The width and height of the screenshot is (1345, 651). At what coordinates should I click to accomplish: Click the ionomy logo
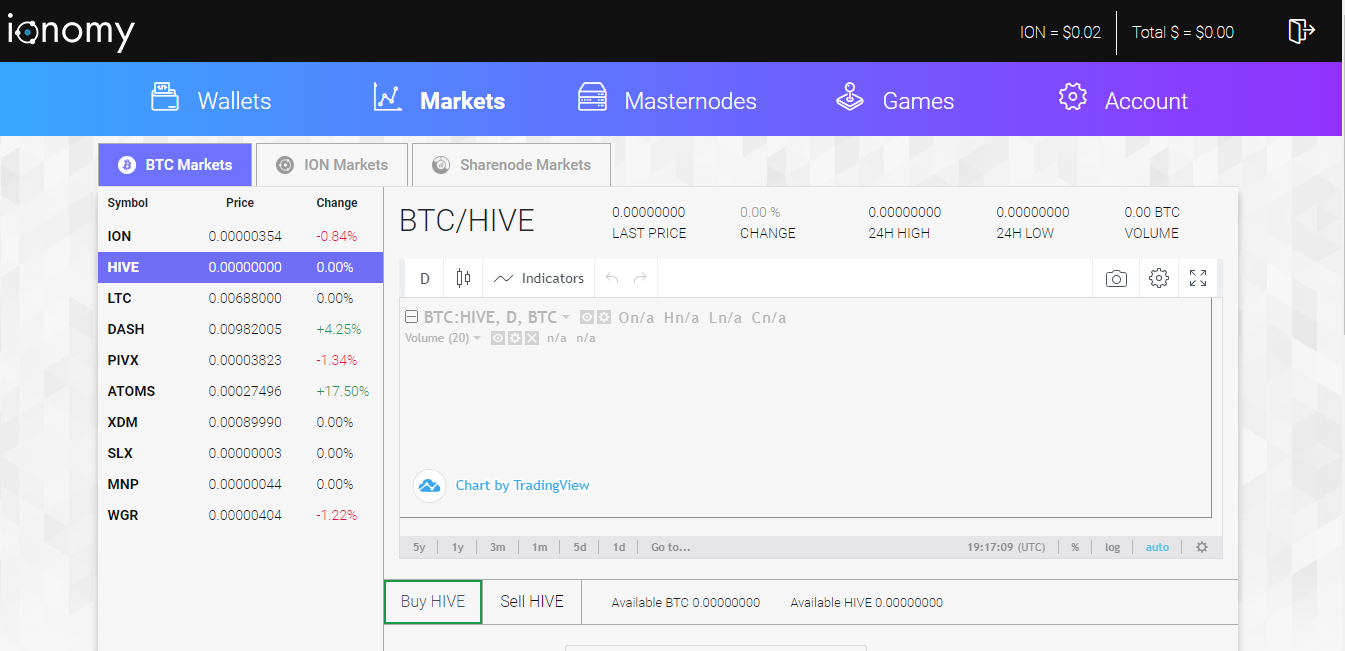[x=71, y=31]
